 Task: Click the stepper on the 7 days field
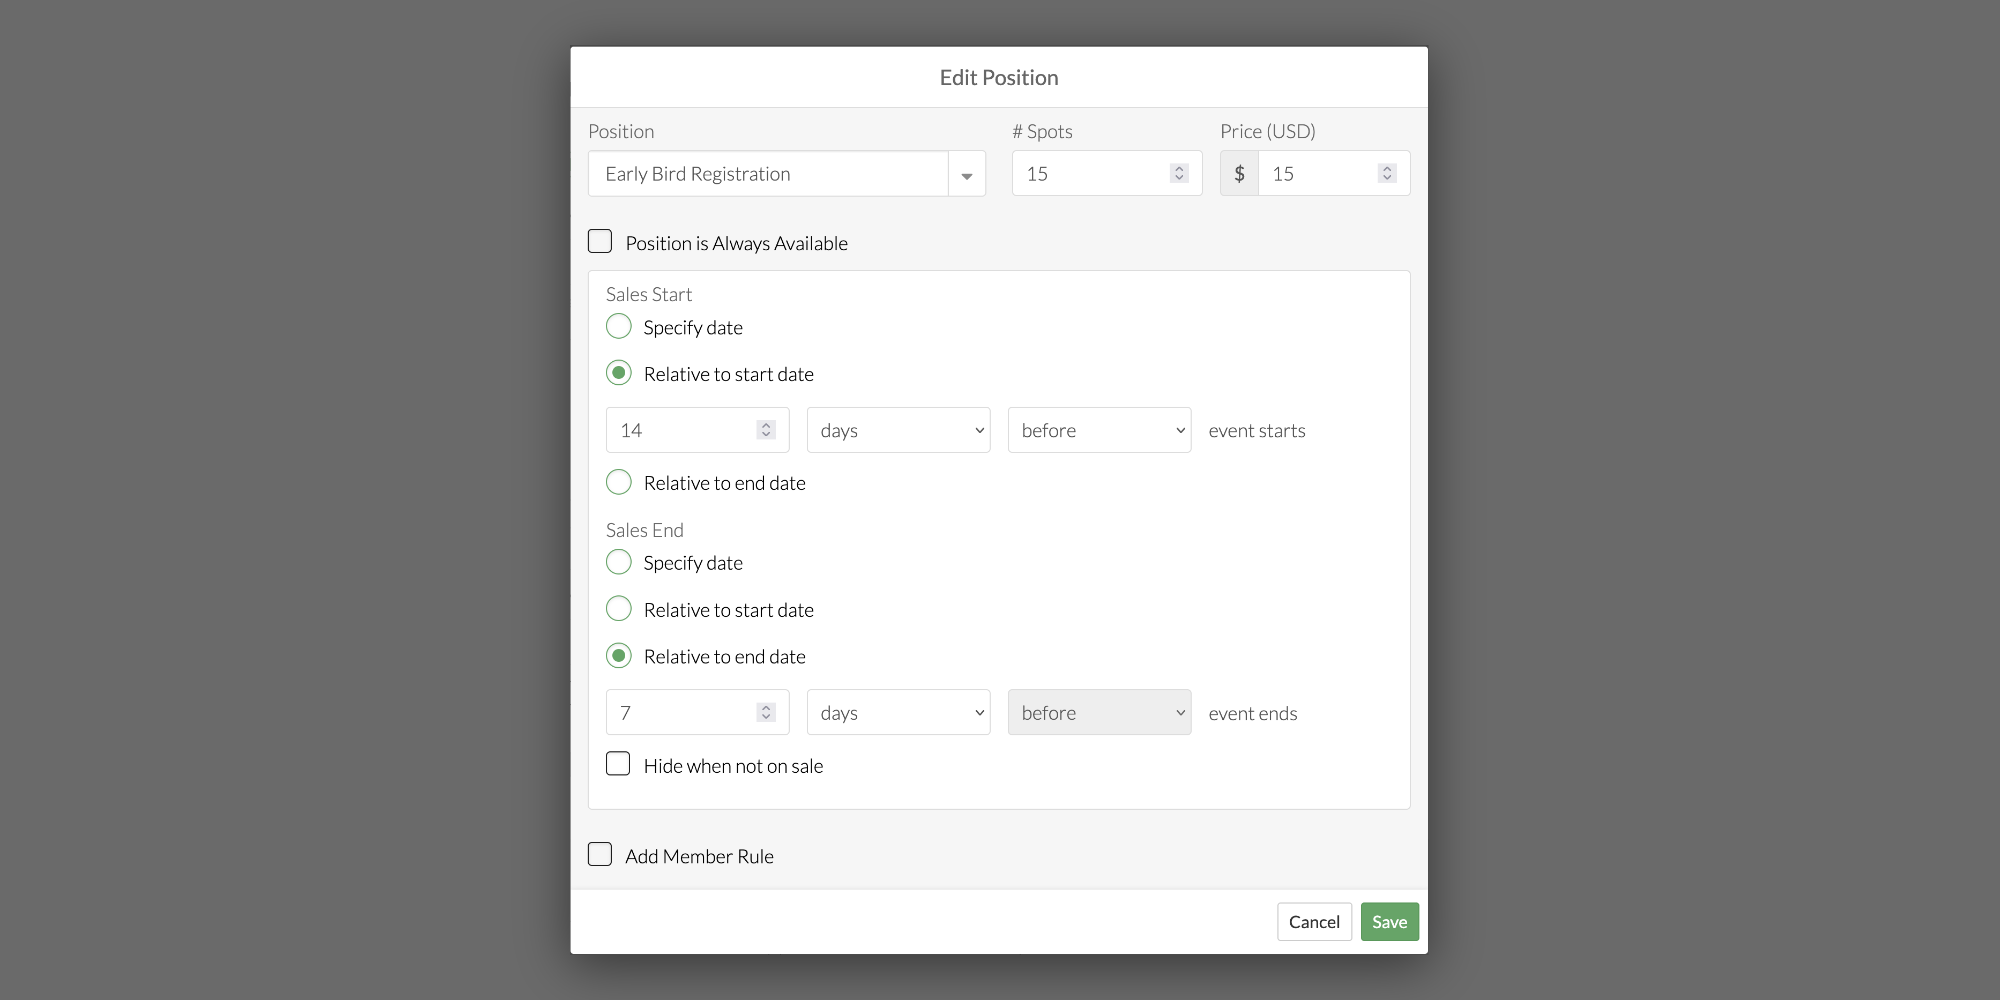[x=766, y=712]
